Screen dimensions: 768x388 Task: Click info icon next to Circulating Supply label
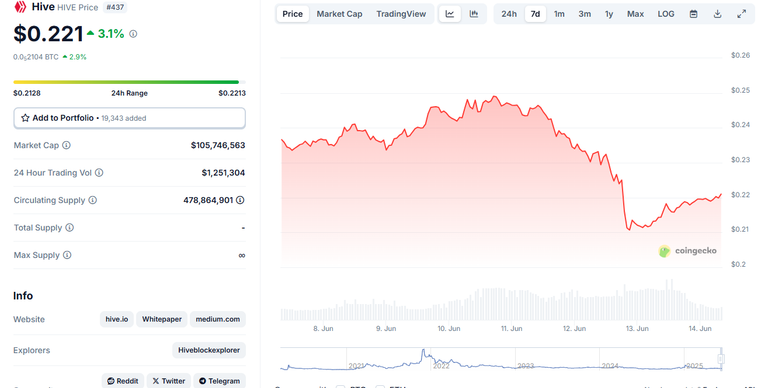click(x=93, y=200)
